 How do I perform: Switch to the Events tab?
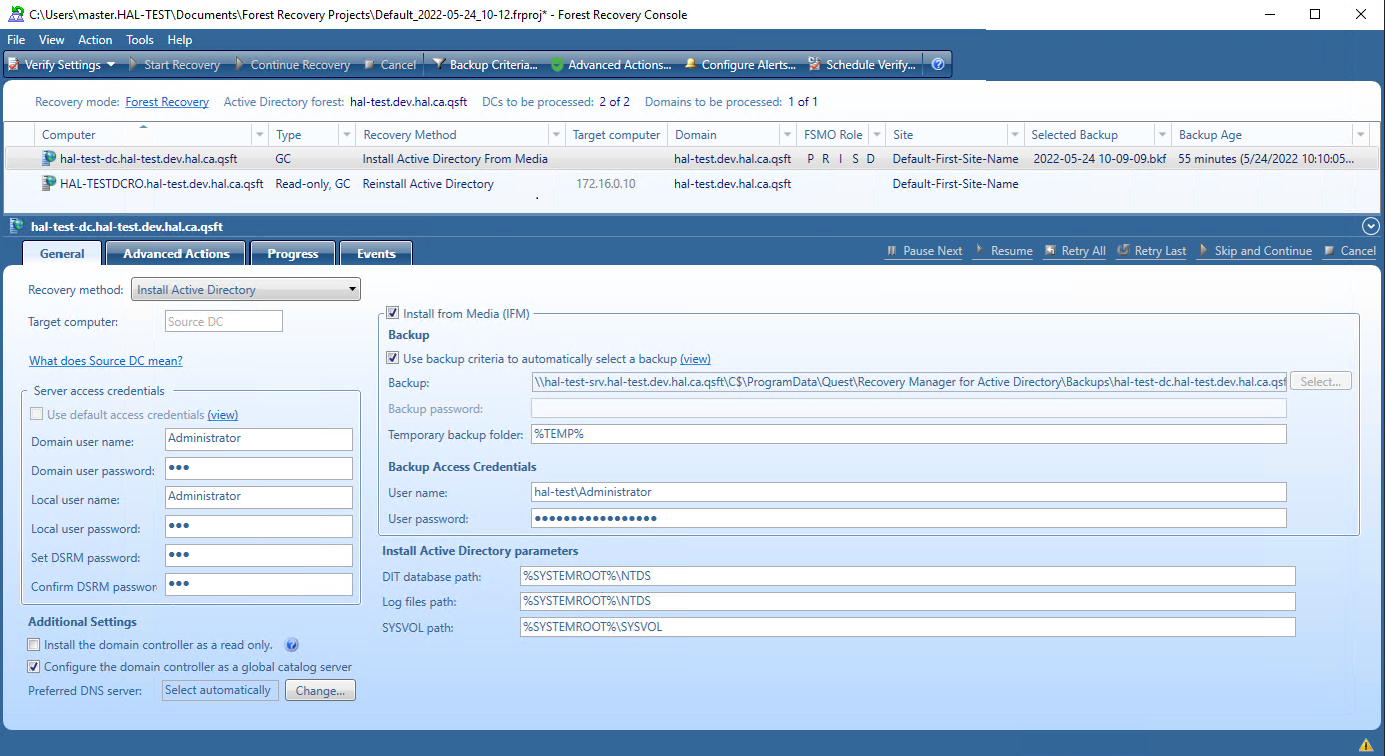(x=376, y=254)
